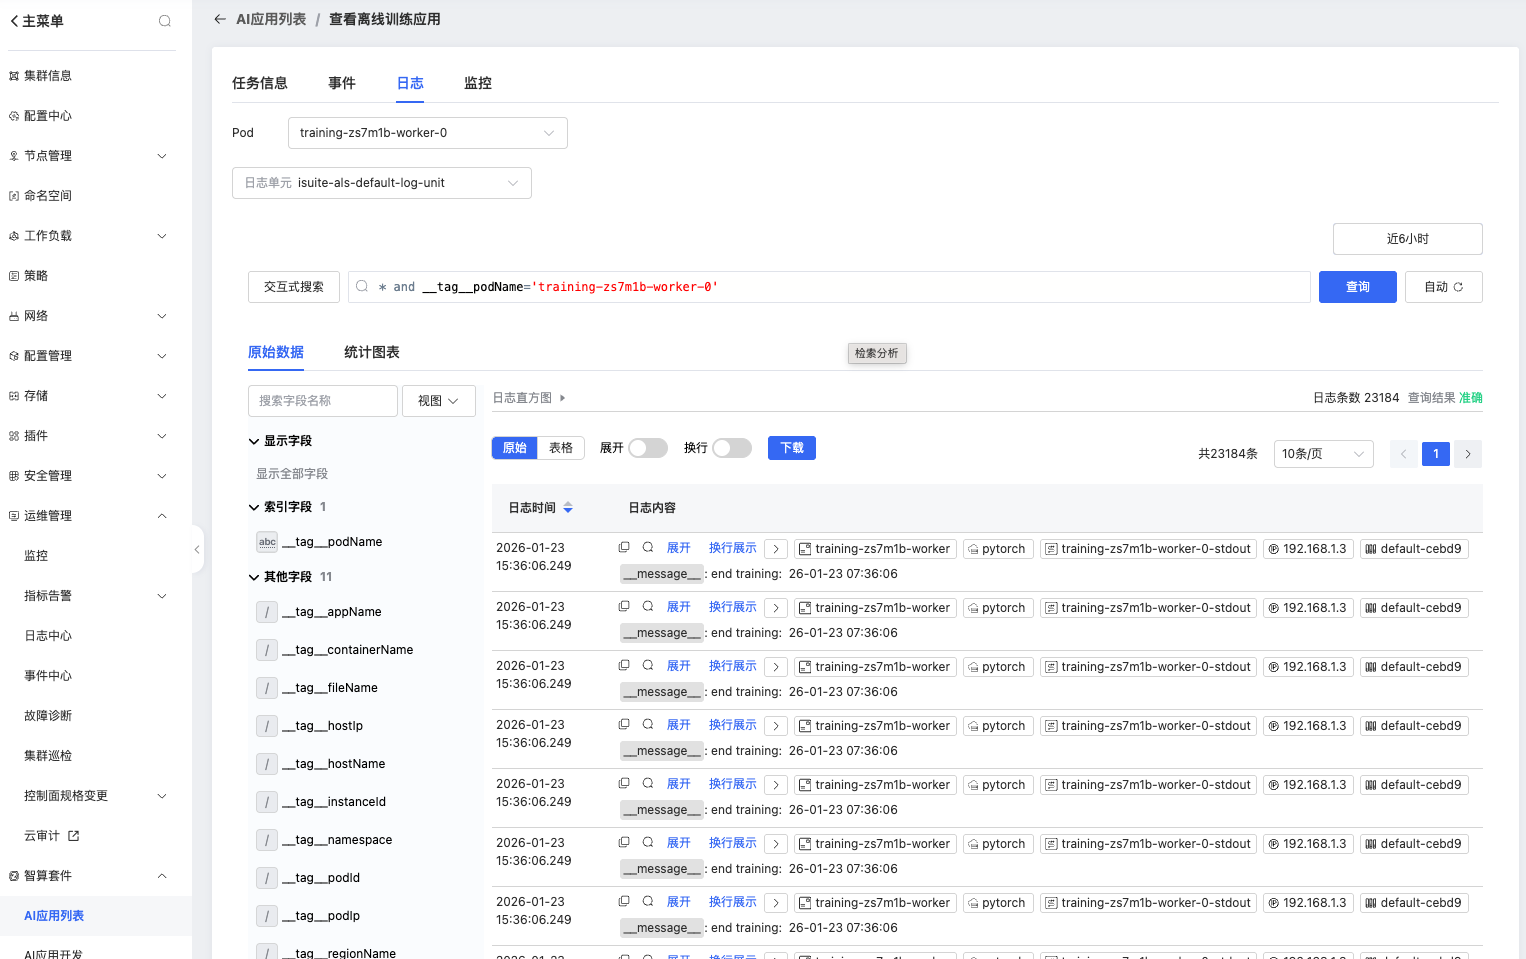
Task: Collapse the 其他字段 section
Action: (x=254, y=577)
